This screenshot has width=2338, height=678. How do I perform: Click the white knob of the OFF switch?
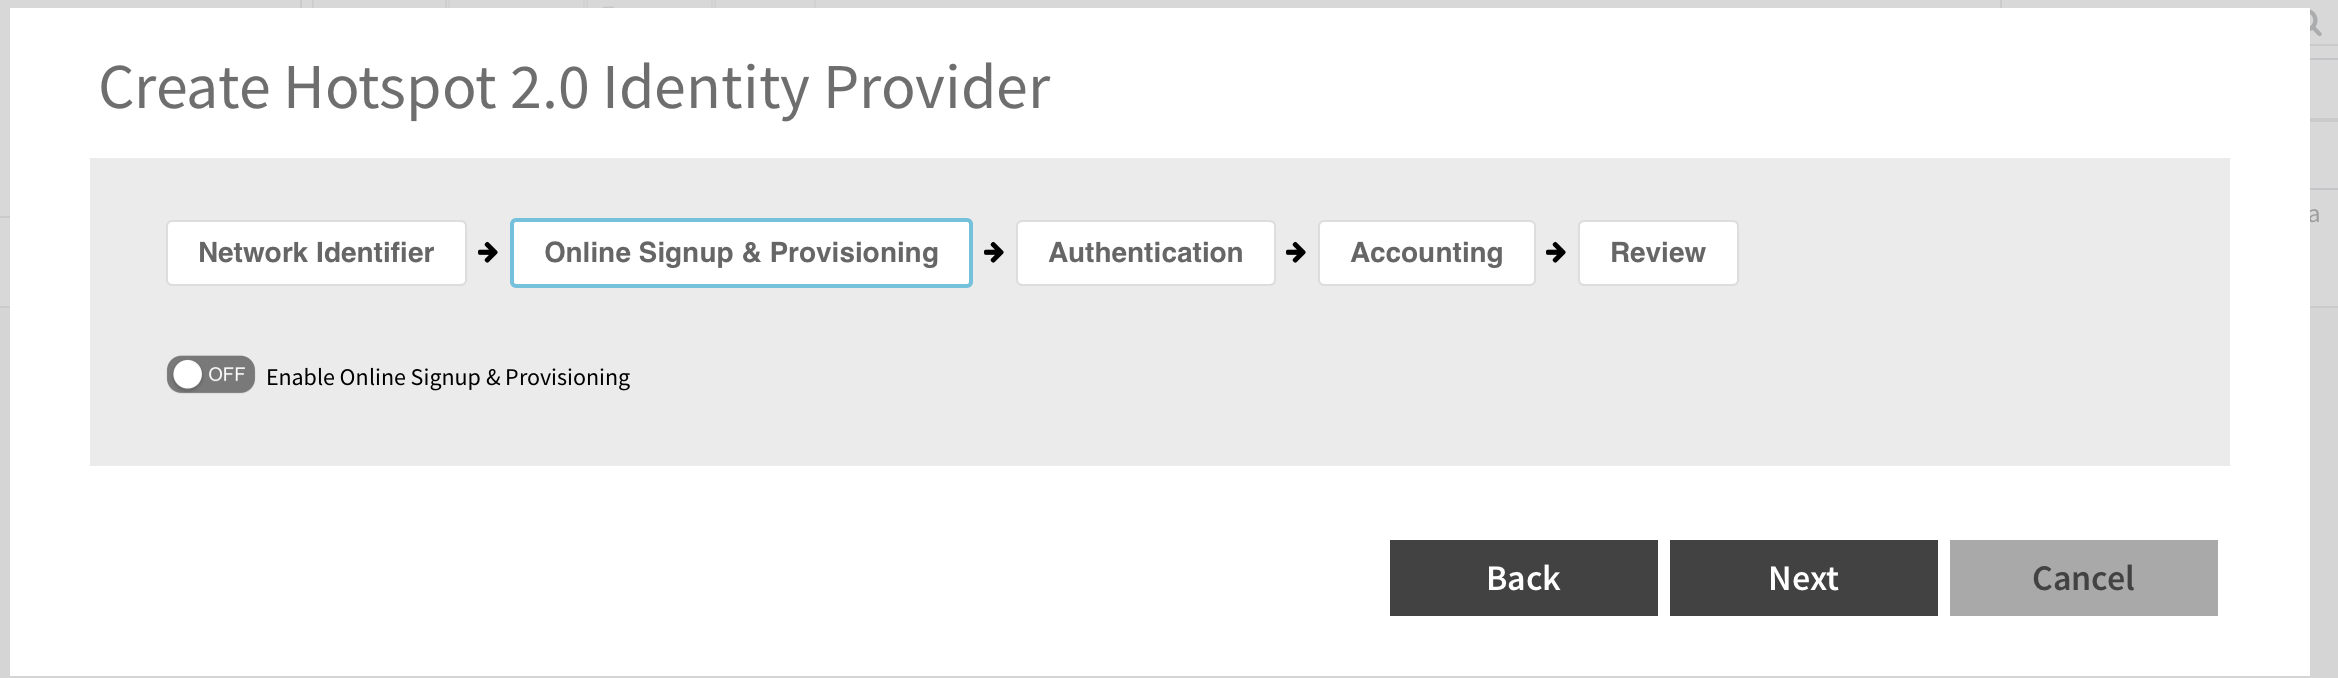[187, 375]
